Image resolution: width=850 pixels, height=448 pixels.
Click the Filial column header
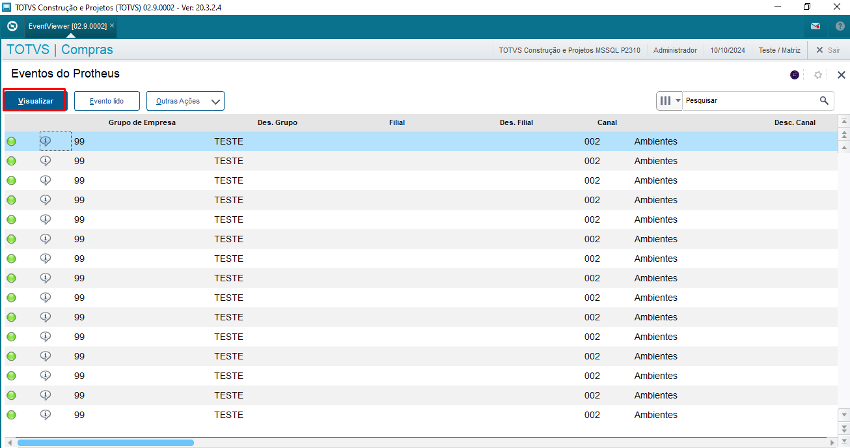click(x=397, y=123)
